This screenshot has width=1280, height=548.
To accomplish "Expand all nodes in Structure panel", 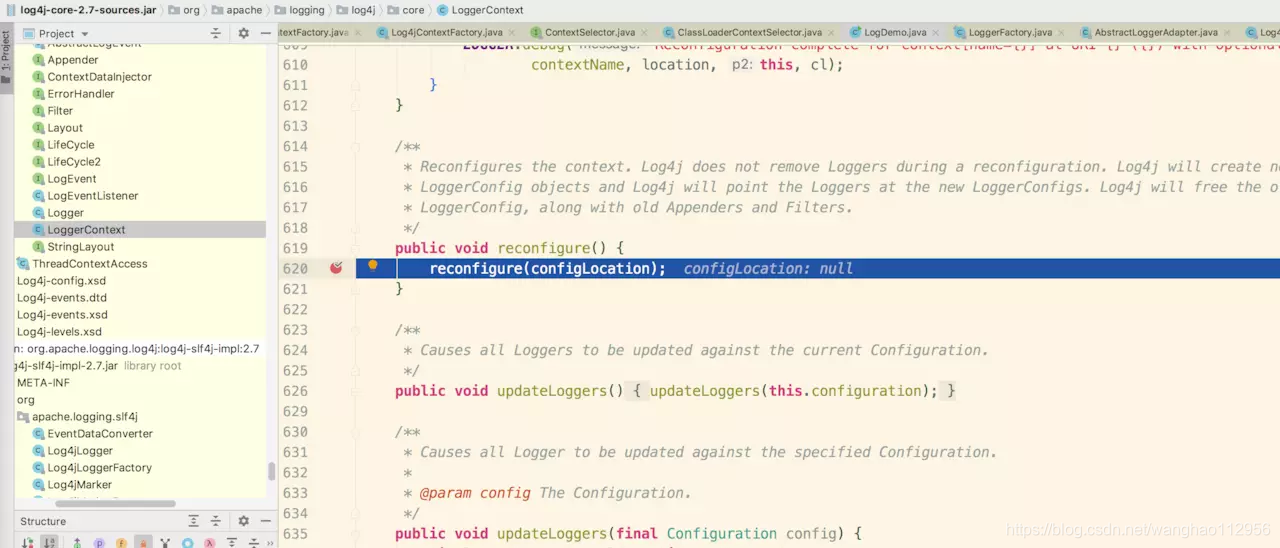I will [x=193, y=521].
